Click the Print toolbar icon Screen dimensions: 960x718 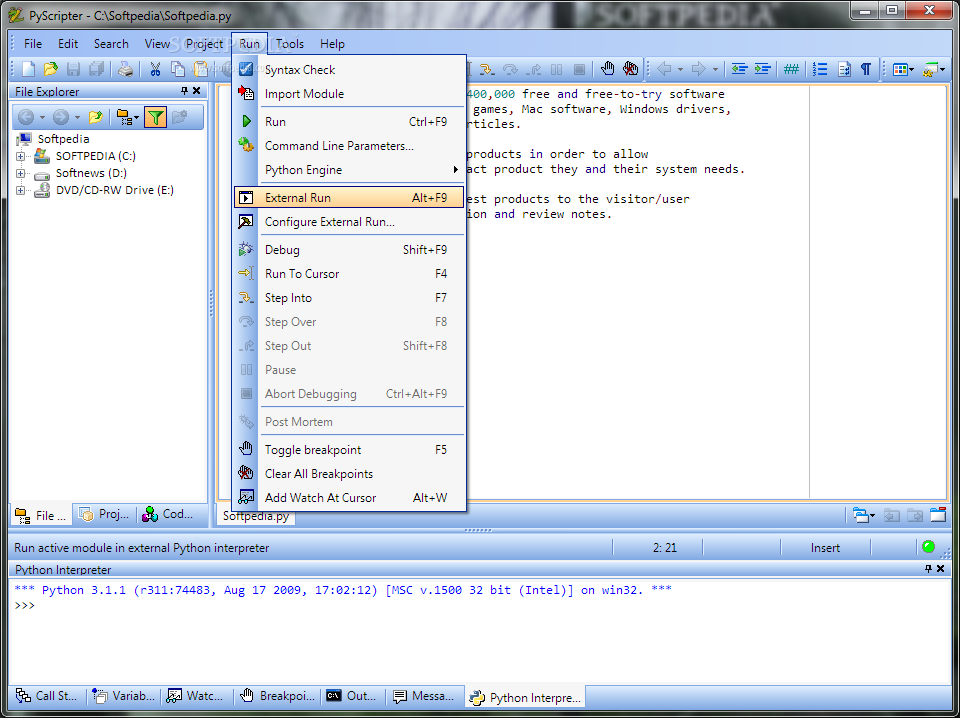tap(126, 69)
